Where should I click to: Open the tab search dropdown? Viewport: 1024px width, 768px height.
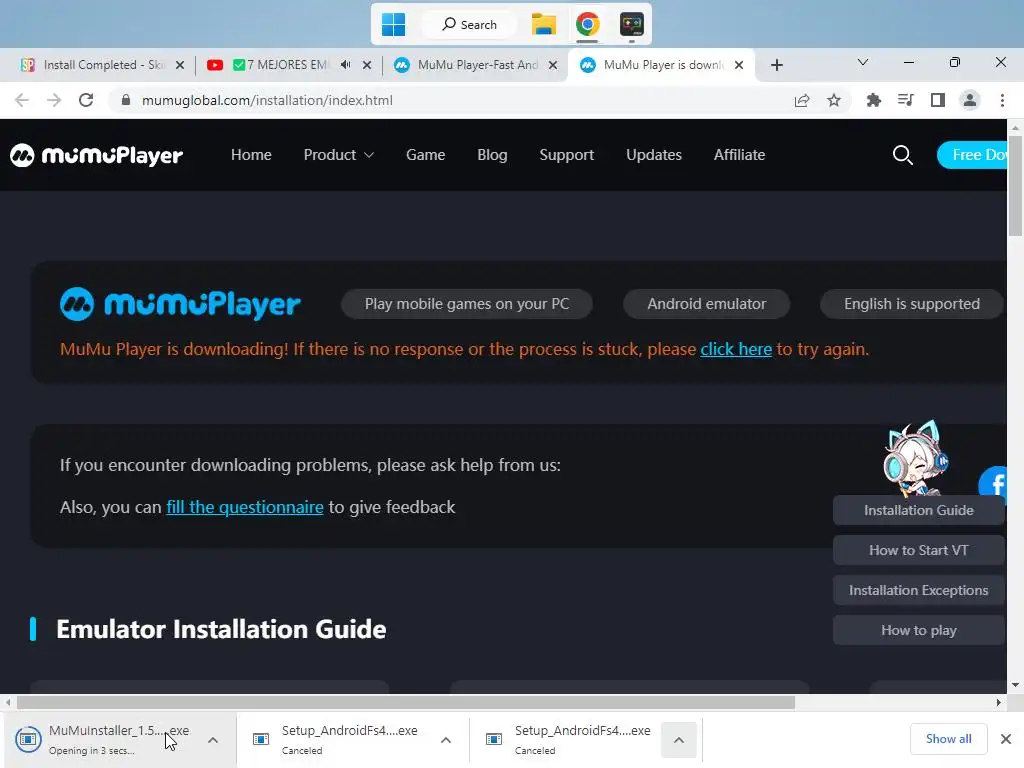[x=863, y=62]
